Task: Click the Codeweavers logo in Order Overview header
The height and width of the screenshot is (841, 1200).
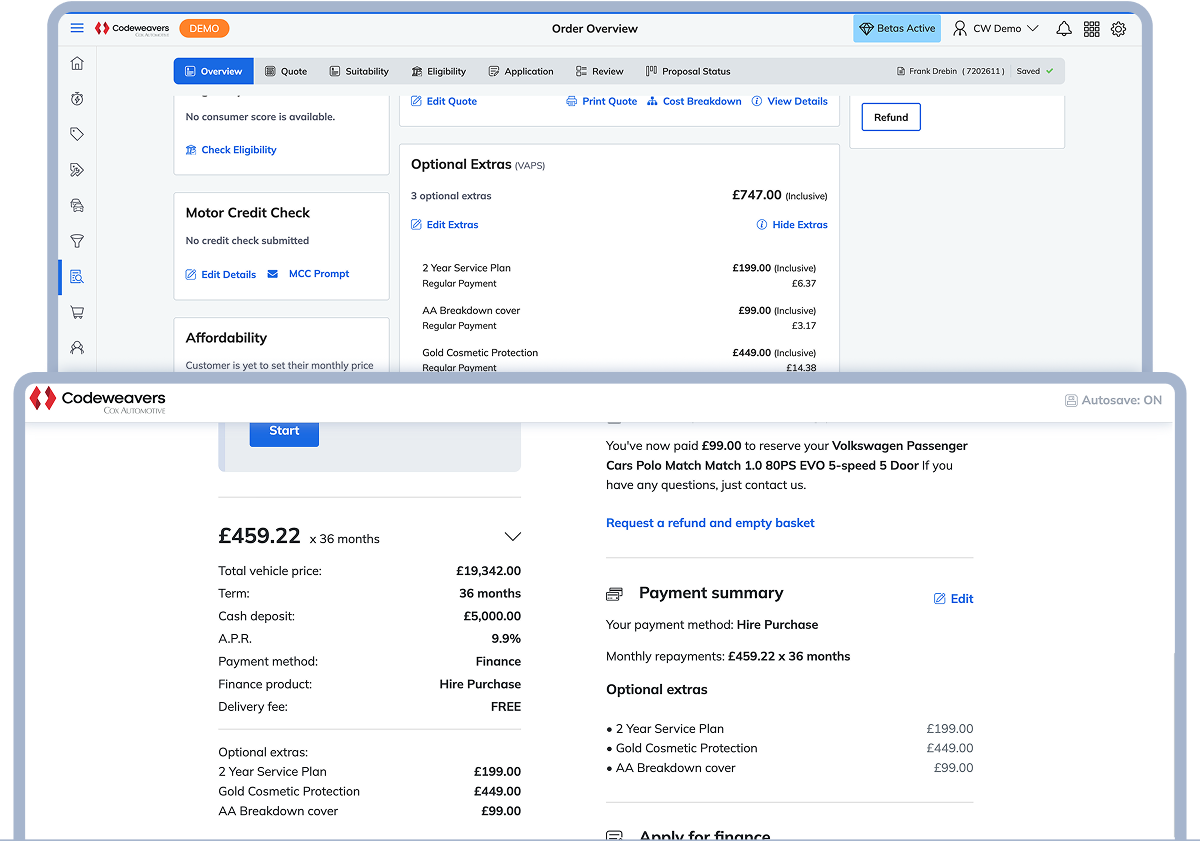Action: (131, 29)
